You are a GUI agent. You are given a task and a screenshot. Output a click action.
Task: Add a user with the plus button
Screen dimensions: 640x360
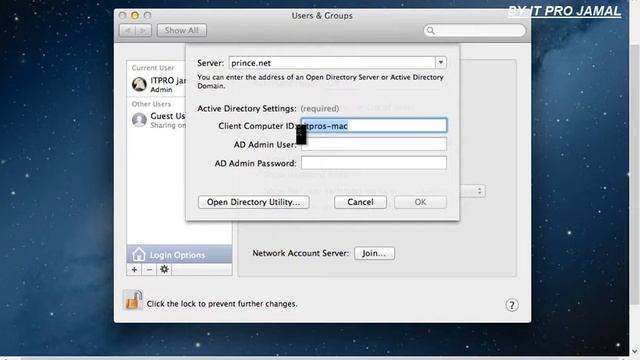(134, 269)
